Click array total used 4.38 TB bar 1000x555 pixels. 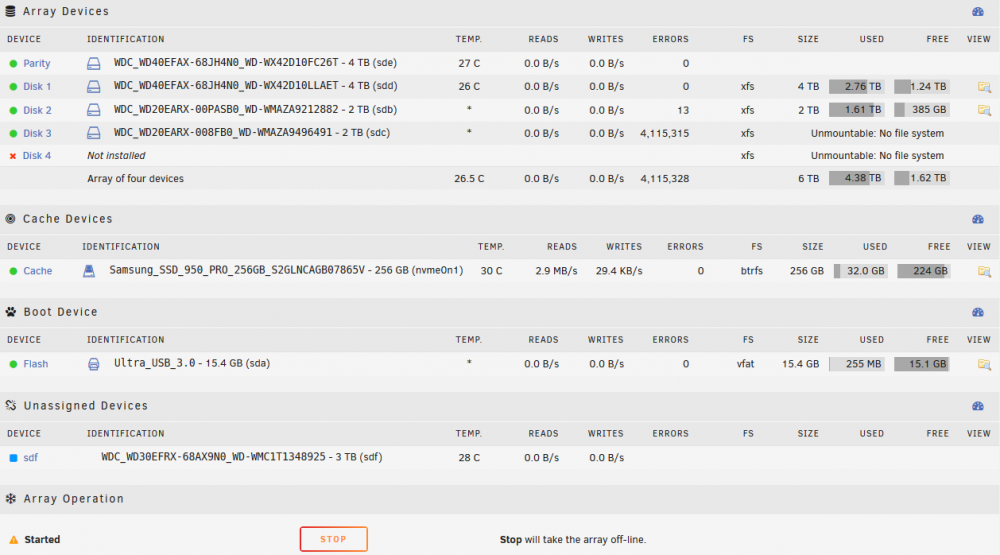tap(857, 178)
